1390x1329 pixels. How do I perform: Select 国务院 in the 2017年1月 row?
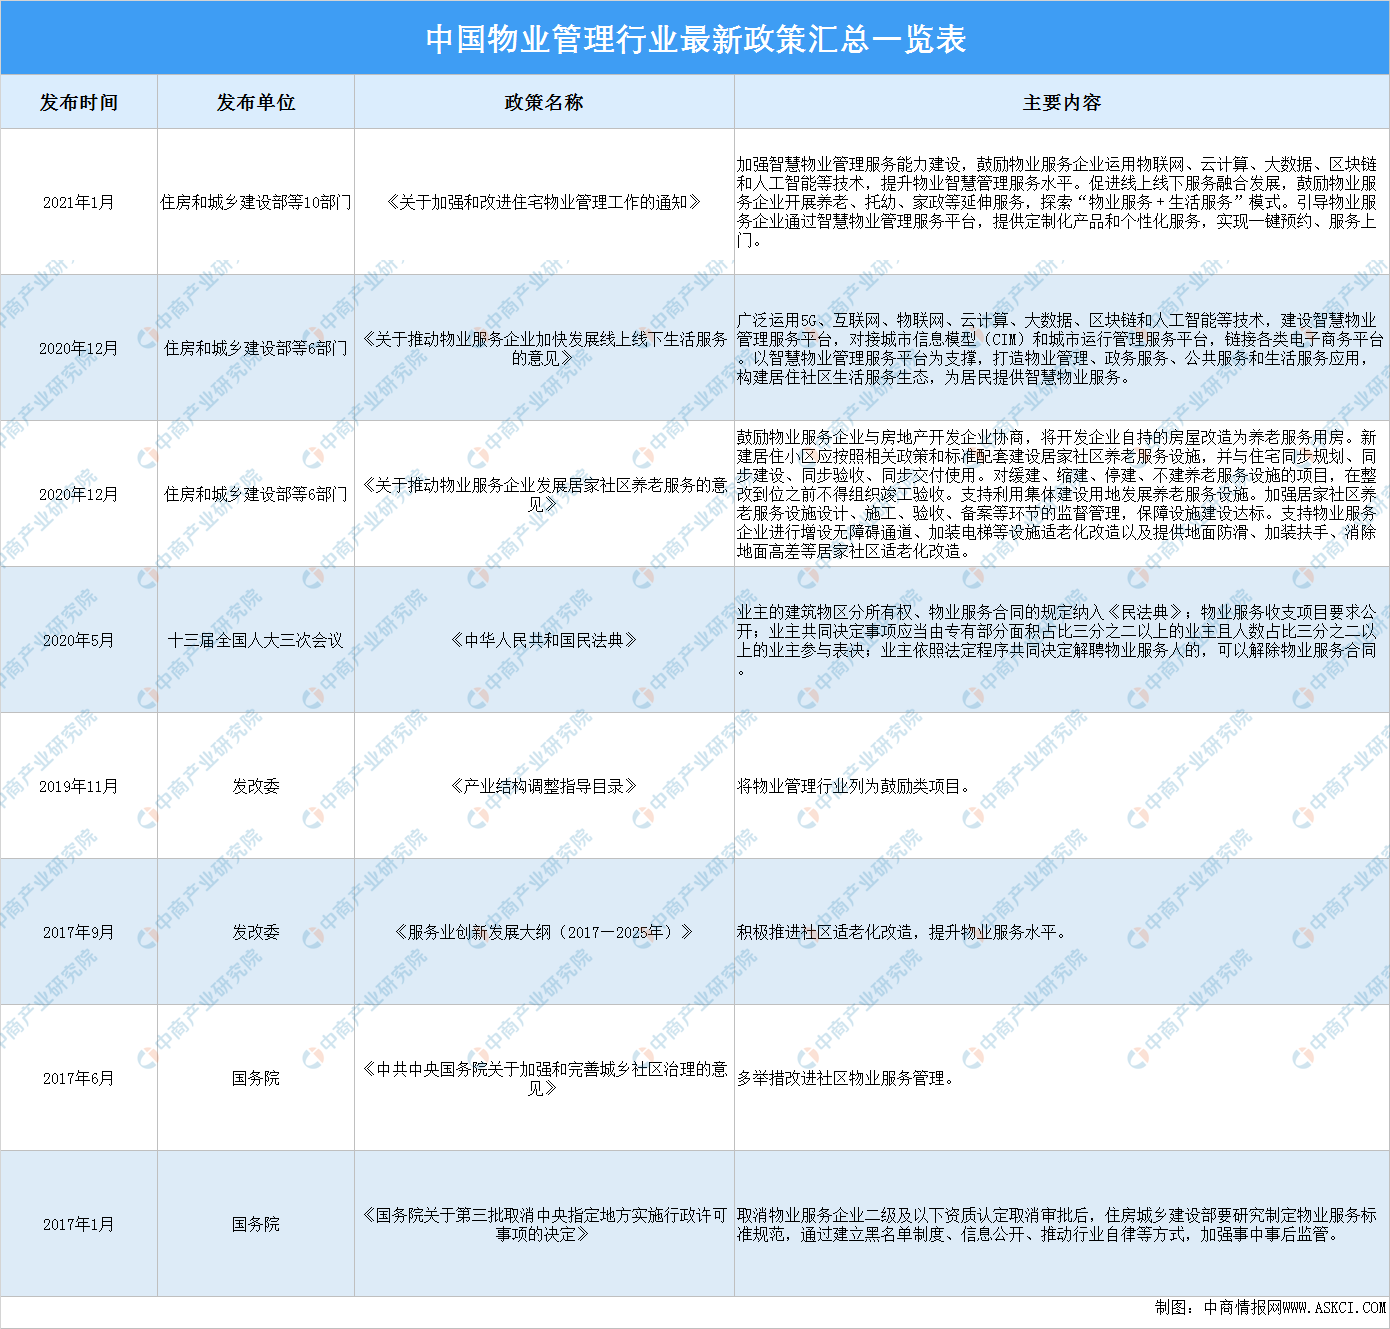tap(256, 1224)
